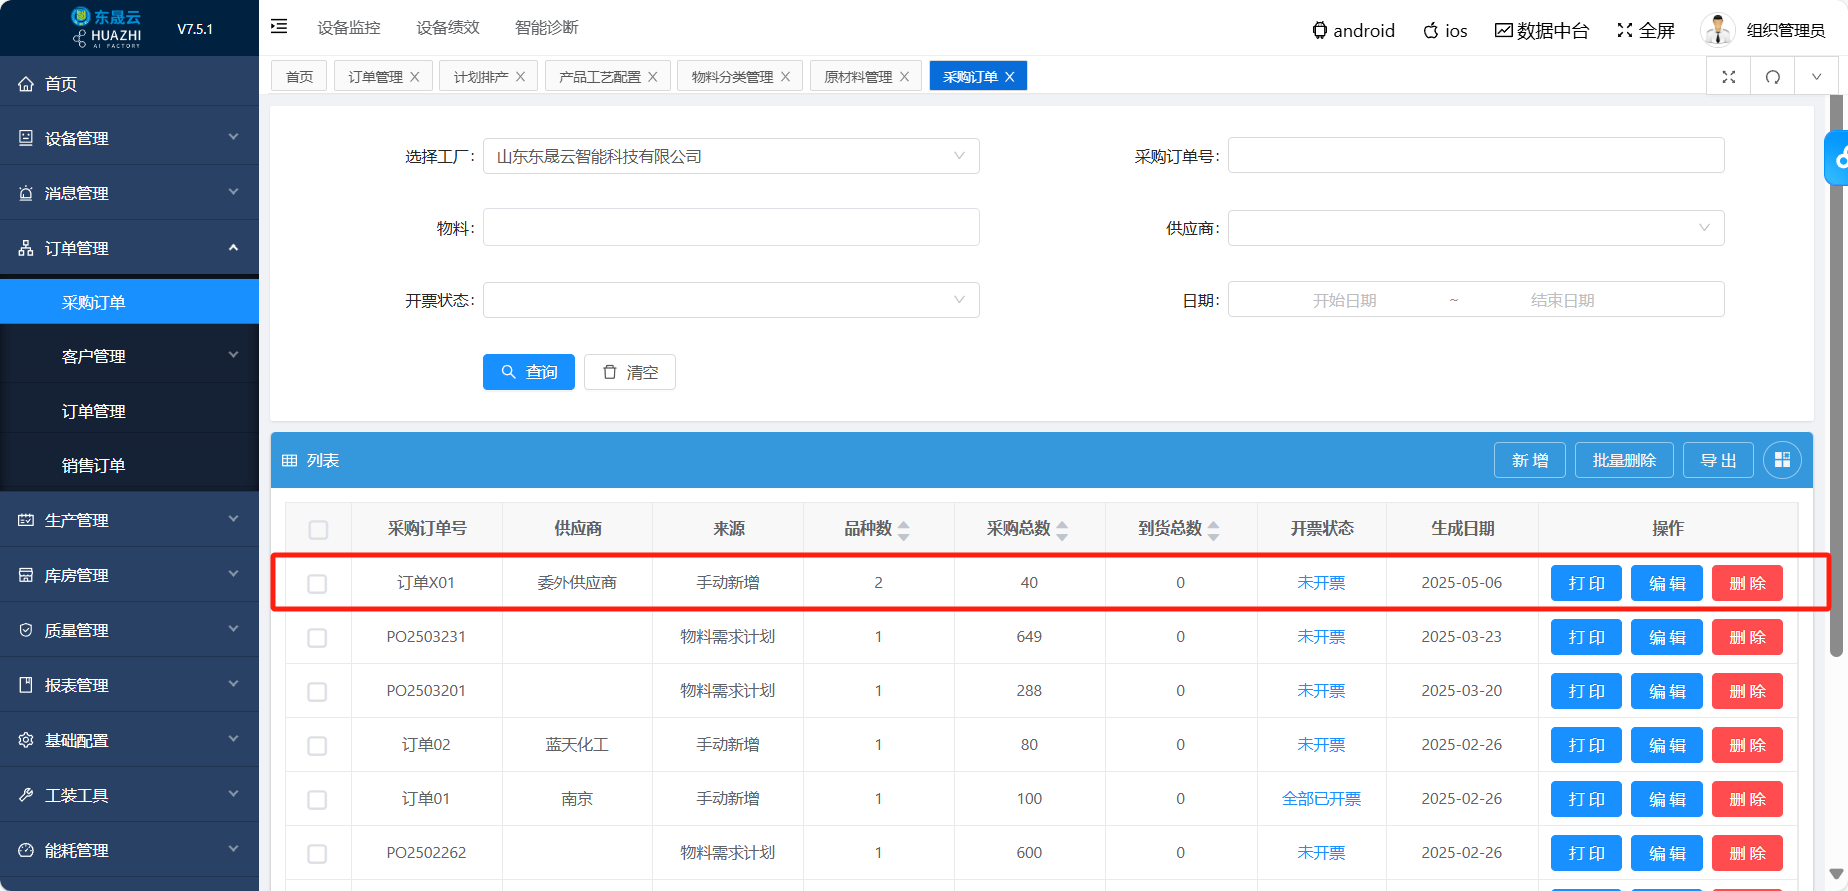Check the row checkbox for PO2503231
The height and width of the screenshot is (891, 1848).
pyautogui.click(x=317, y=638)
